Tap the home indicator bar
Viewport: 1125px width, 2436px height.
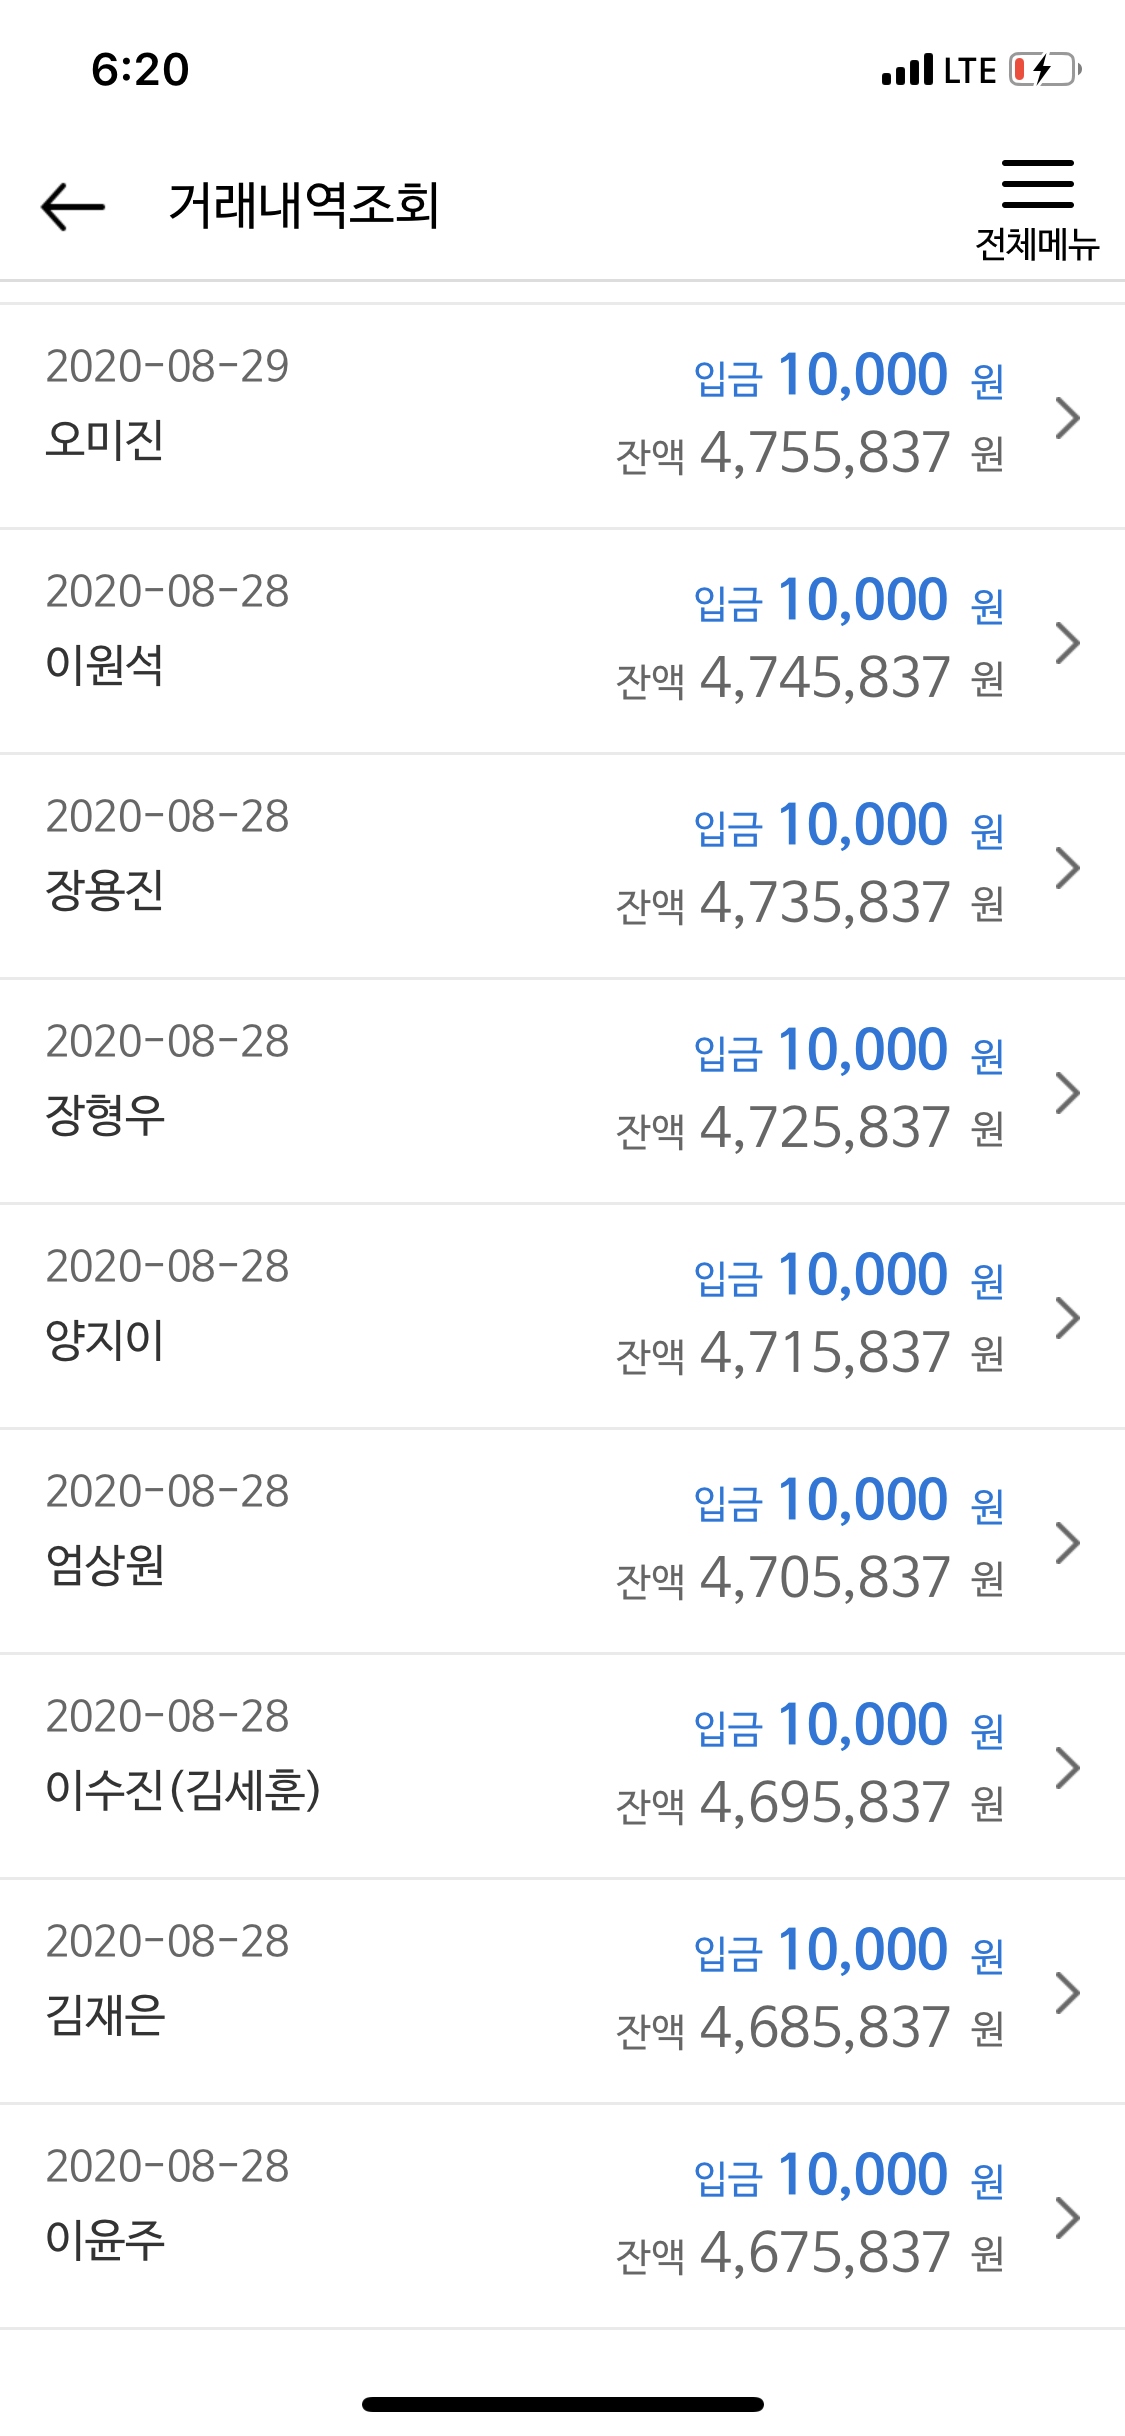click(x=562, y=2404)
